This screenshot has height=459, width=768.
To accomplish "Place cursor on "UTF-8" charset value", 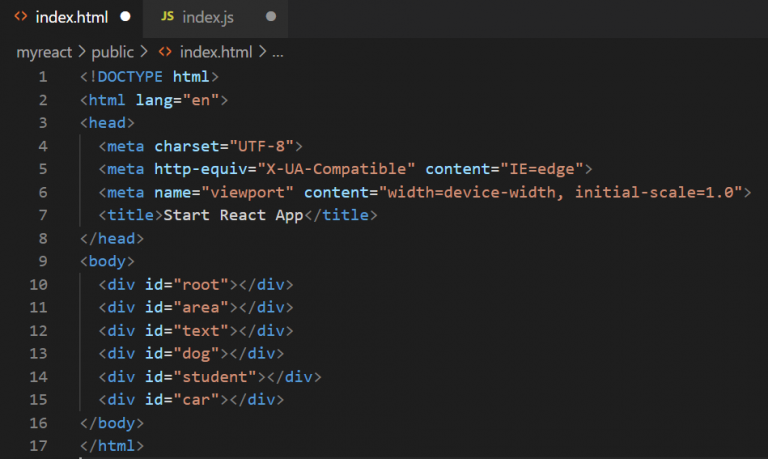I will click(x=259, y=146).
